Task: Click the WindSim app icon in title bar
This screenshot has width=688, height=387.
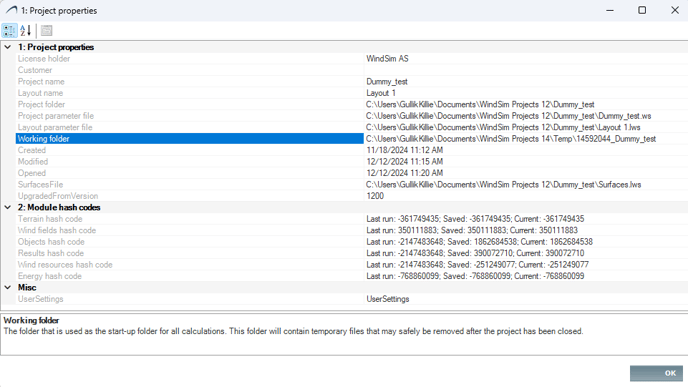Action: click(11, 10)
